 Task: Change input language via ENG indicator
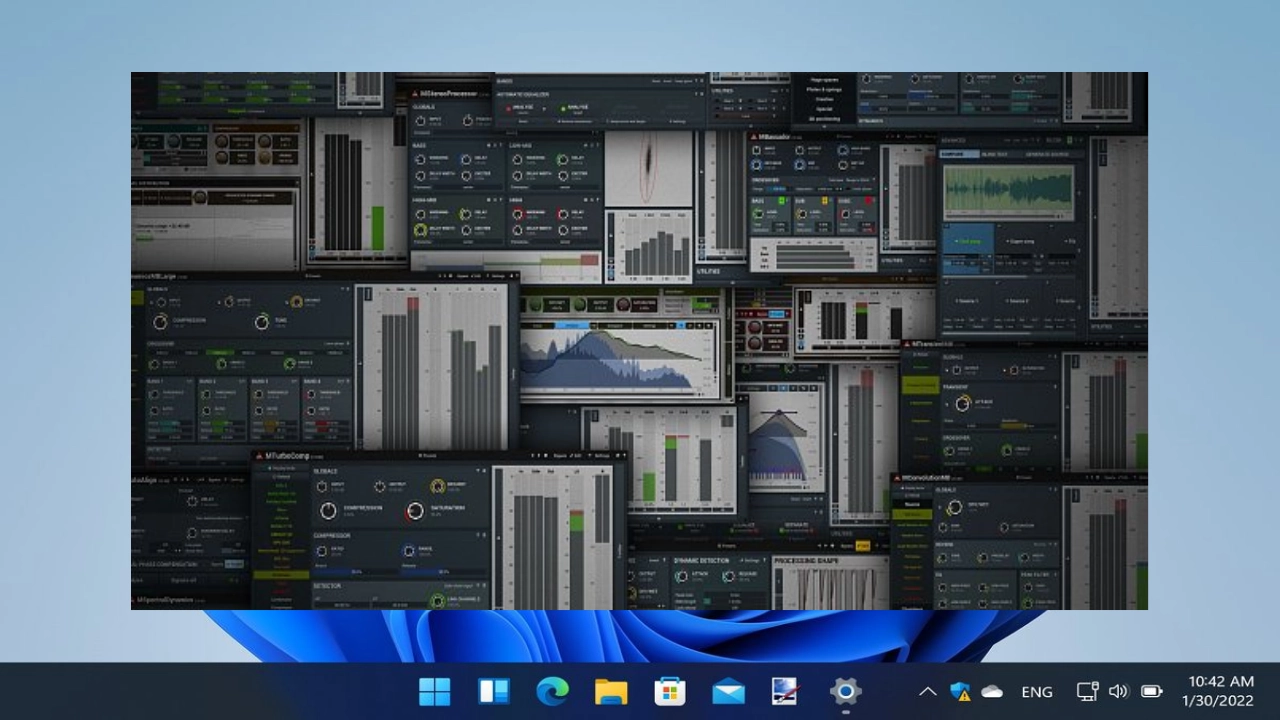[x=1037, y=691]
